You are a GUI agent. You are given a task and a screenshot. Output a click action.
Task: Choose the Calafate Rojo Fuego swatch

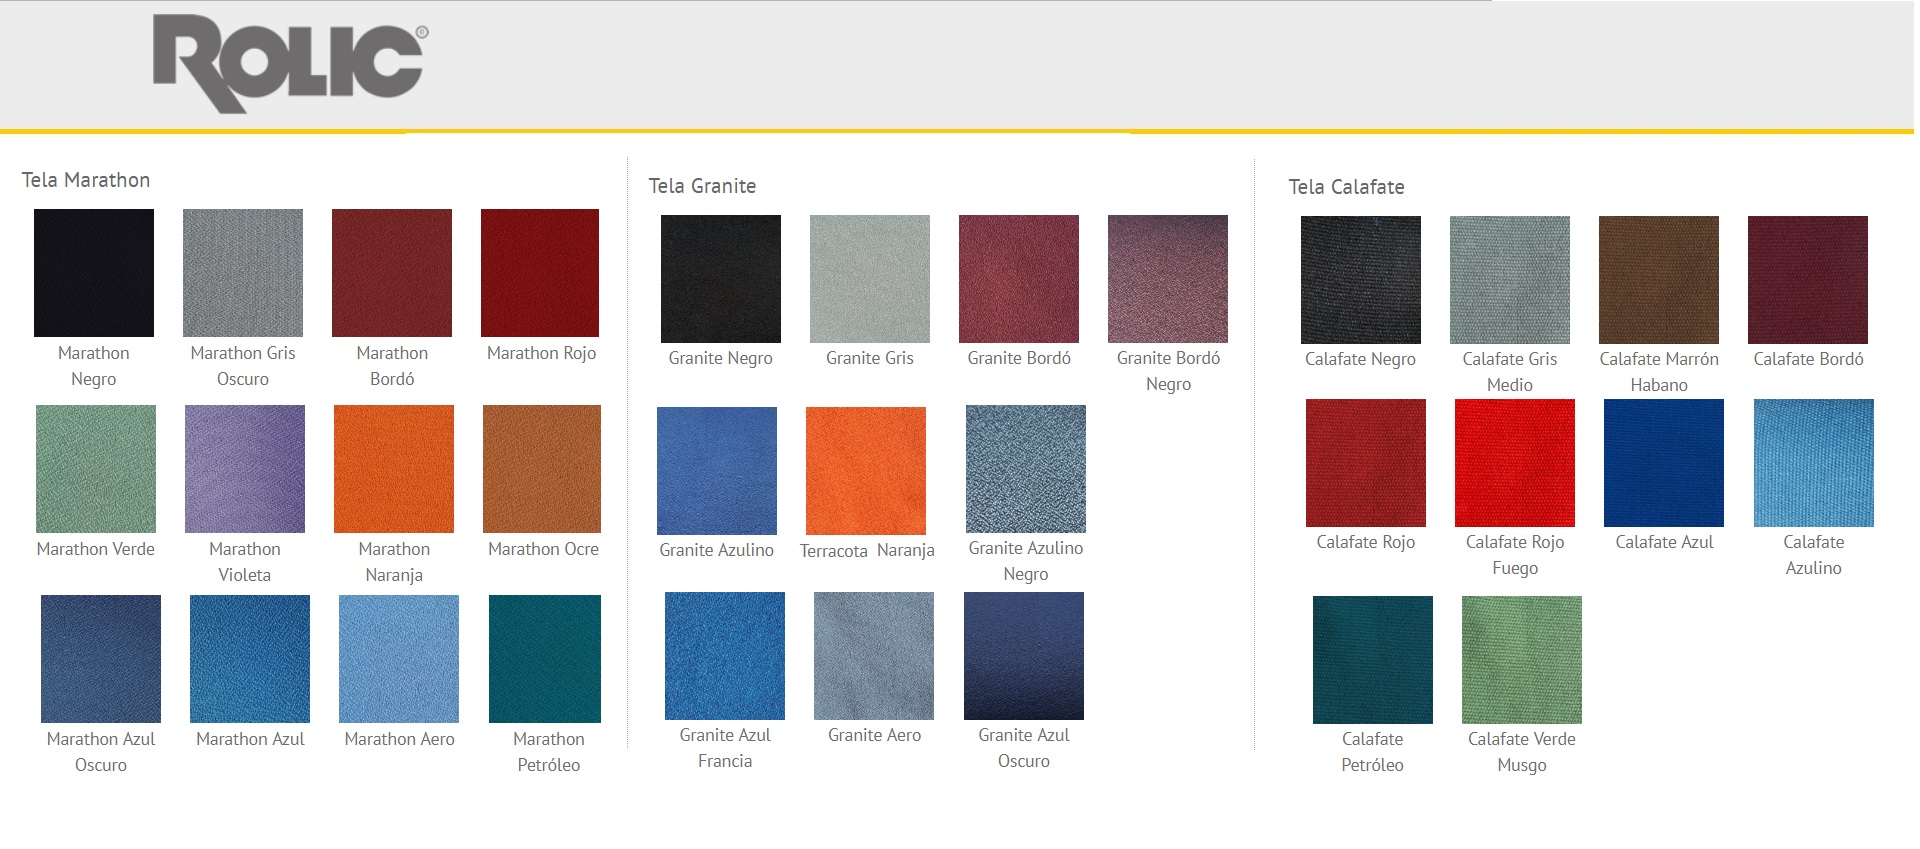coord(1515,462)
